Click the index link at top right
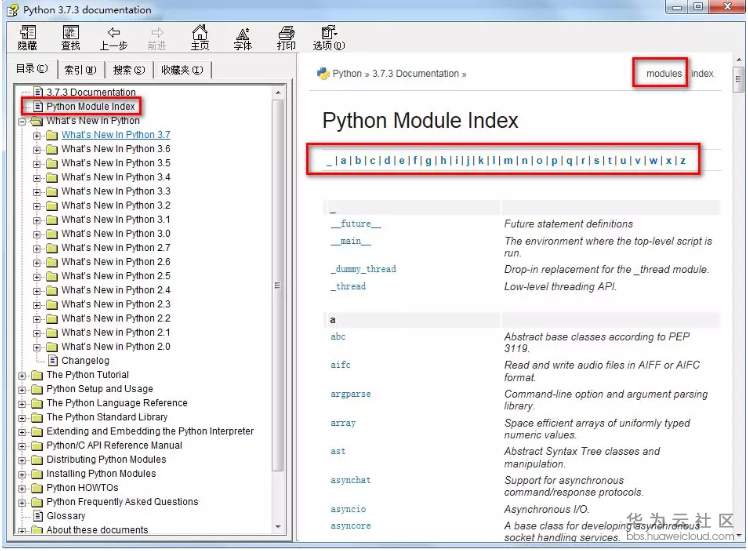This screenshot has height=551, width=748. pyautogui.click(x=702, y=73)
